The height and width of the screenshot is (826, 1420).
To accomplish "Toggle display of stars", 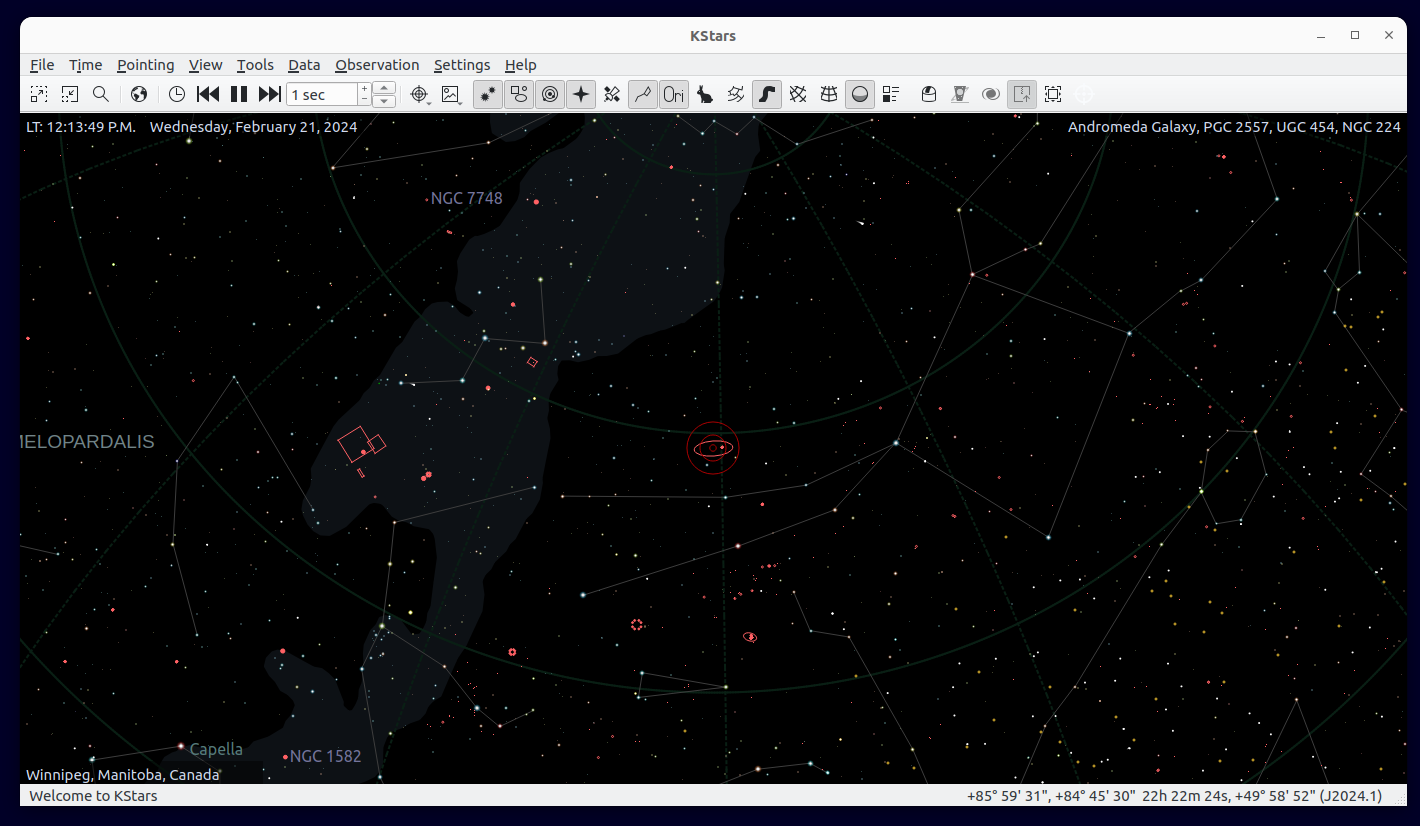I will [488, 94].
